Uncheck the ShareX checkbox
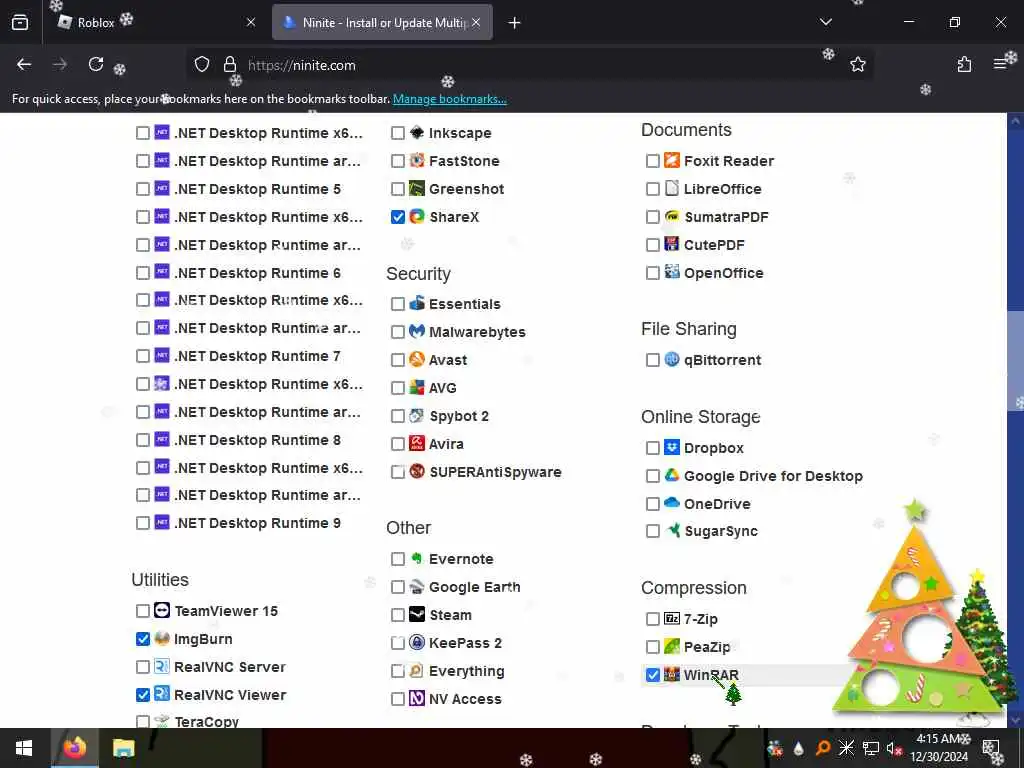Viewport: 1024px width, 768px height. click(x=398, y=217)
